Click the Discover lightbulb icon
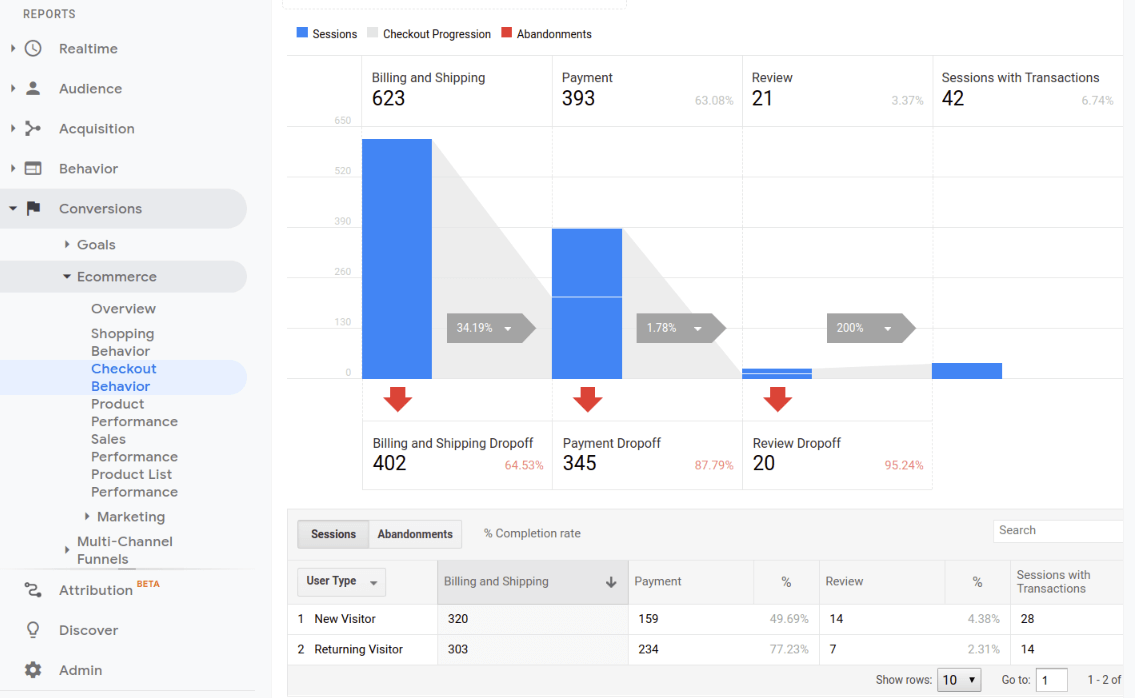1135x698 pixels. [33, 630]
